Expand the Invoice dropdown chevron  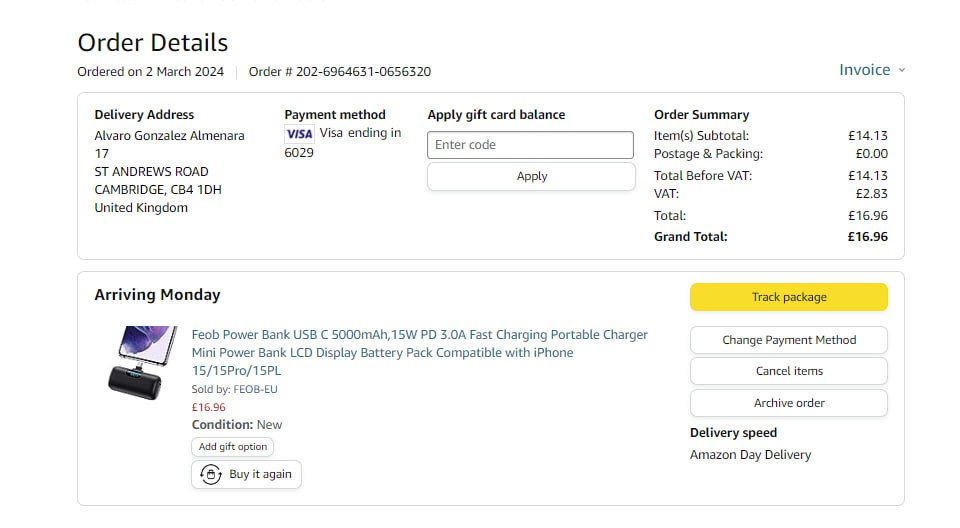coord(902,70)
